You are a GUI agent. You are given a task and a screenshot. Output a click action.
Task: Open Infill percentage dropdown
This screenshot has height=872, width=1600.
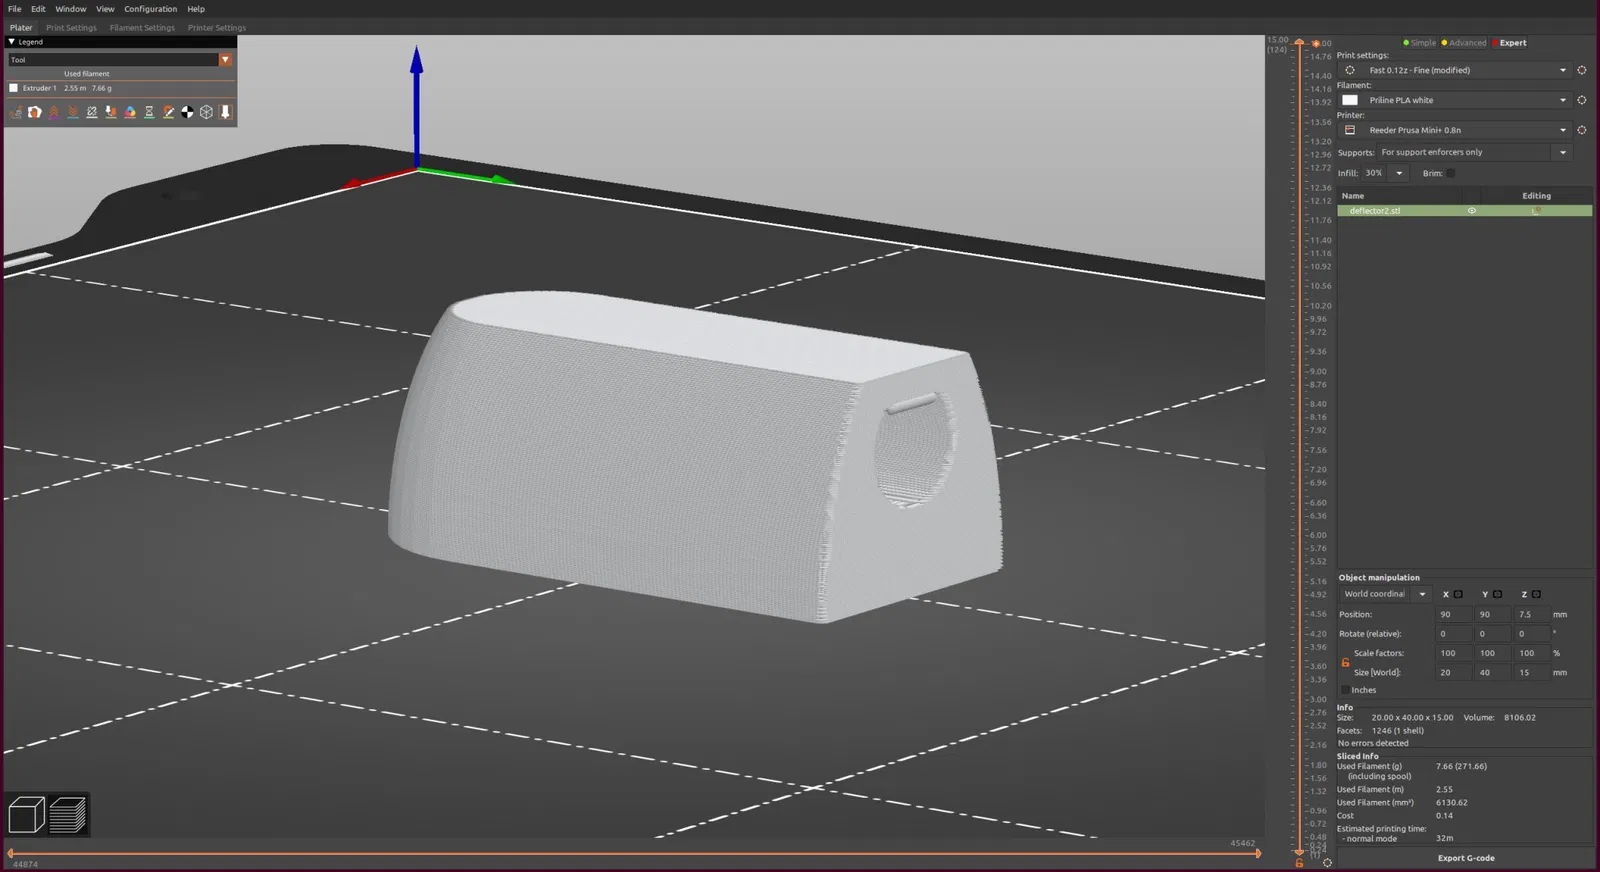(x=1399, y=173)
